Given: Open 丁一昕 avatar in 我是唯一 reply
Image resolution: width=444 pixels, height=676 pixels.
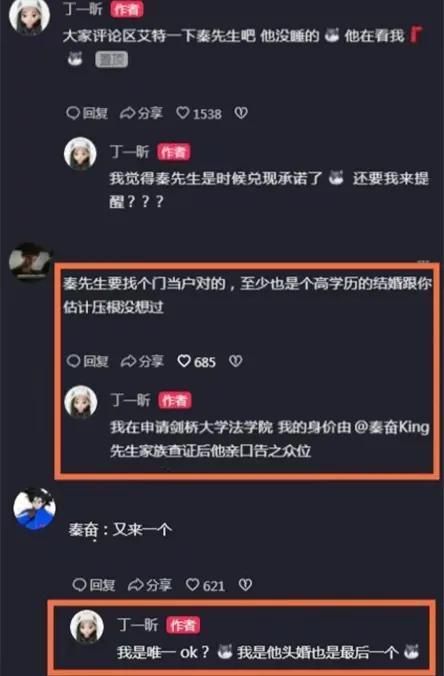Looking at the screenshot, I should [87, 626].
